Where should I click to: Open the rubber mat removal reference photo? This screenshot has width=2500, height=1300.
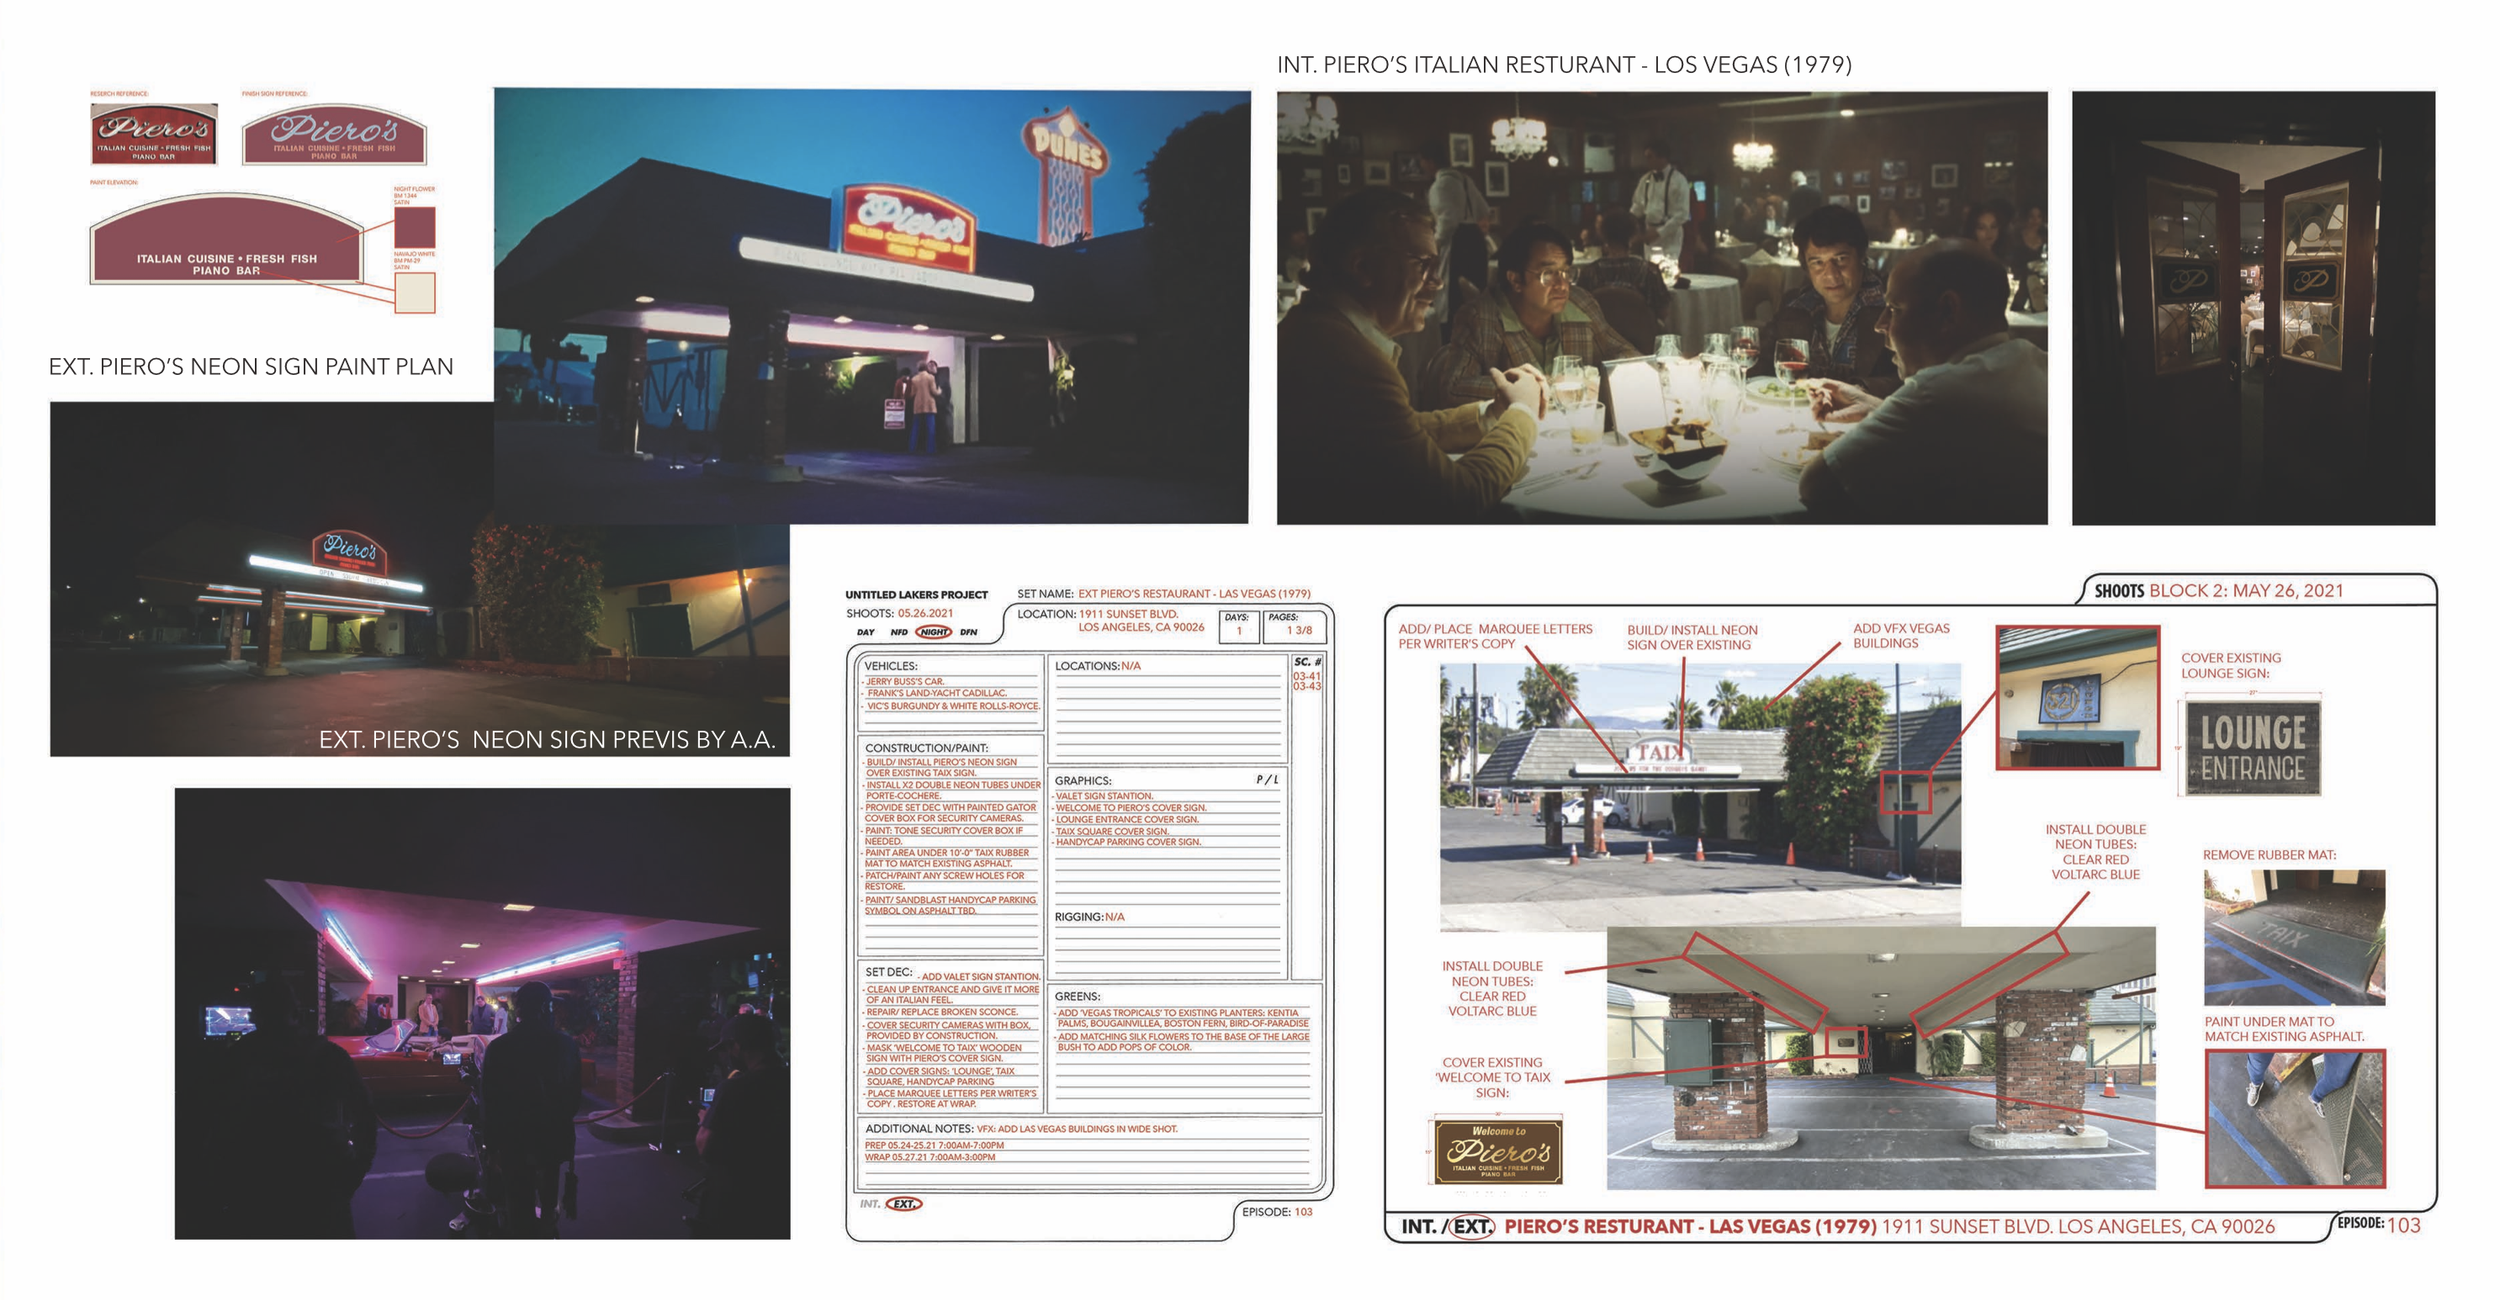point(2294,937)
